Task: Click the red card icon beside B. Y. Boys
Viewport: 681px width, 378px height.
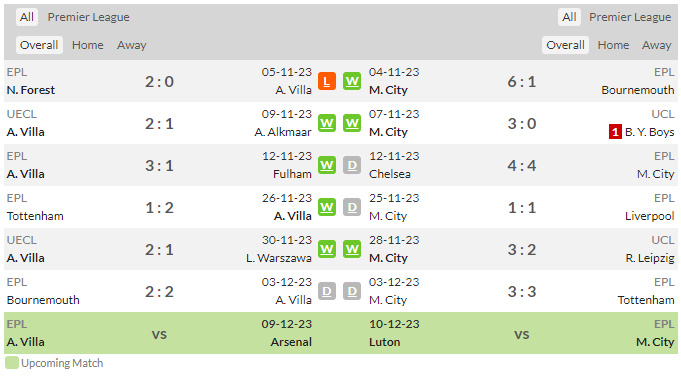Action: (x=615, y=132)
